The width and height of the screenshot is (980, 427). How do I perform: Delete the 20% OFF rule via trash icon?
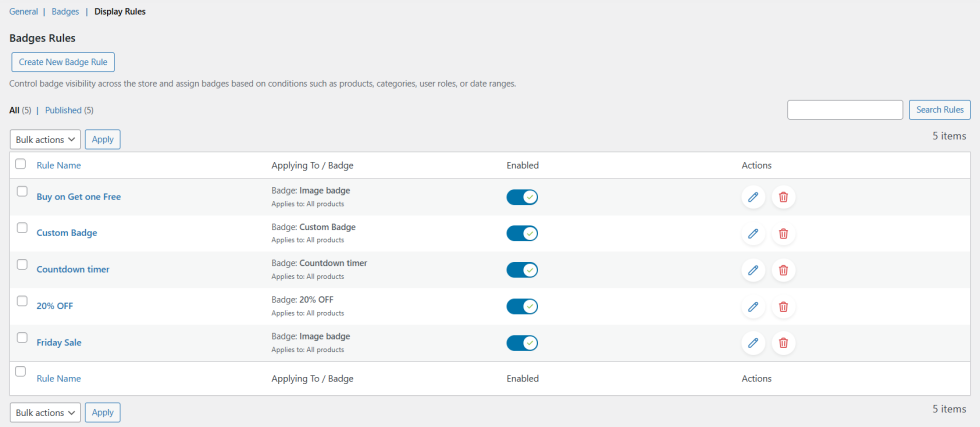tap(783, 307)
